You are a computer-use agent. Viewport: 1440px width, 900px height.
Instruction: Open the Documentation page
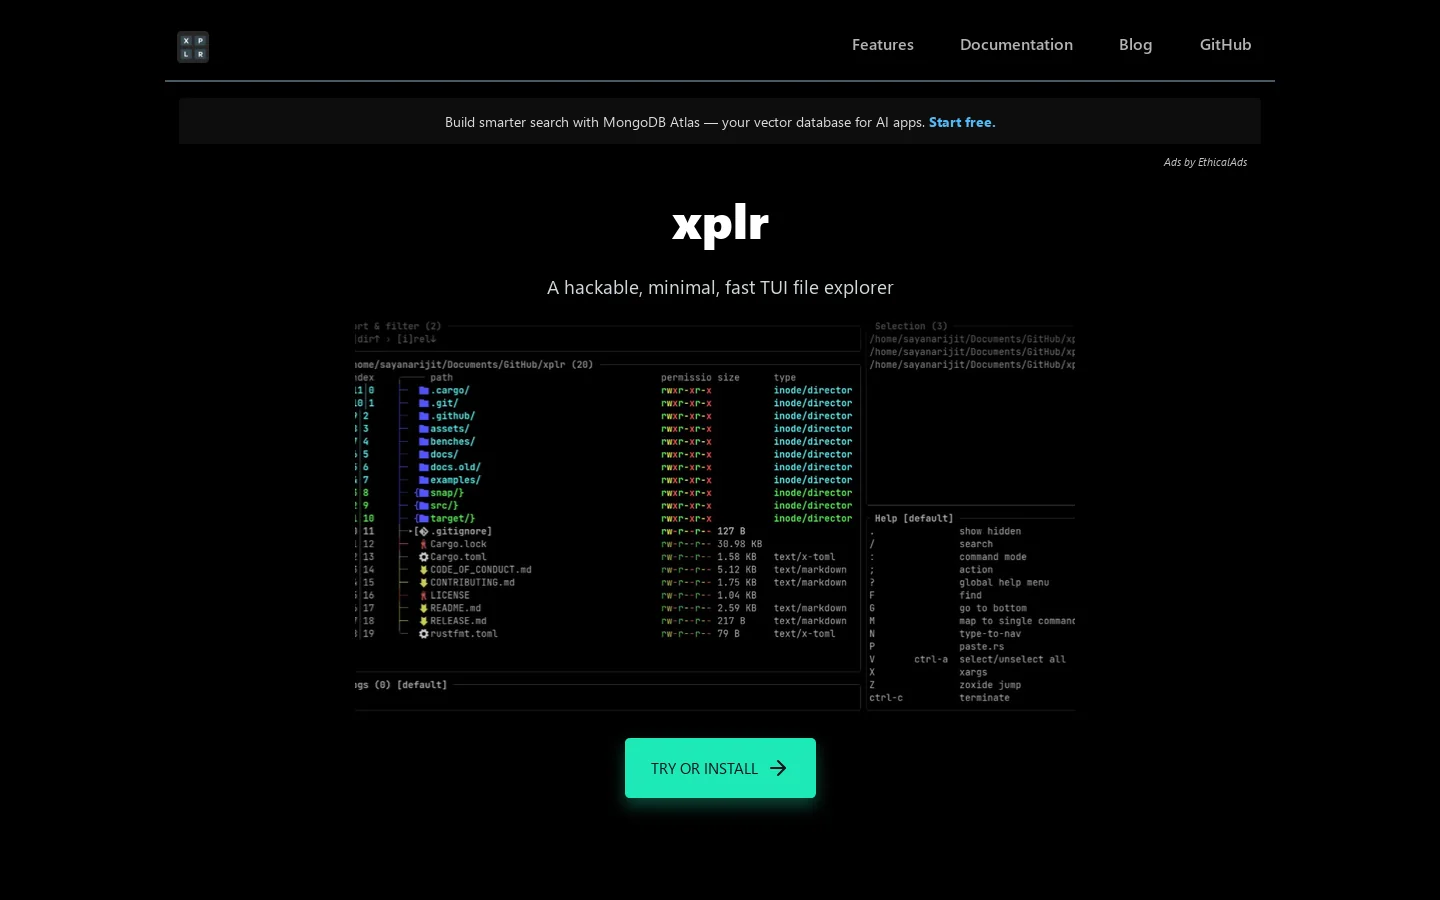[x=1016, y=45]
